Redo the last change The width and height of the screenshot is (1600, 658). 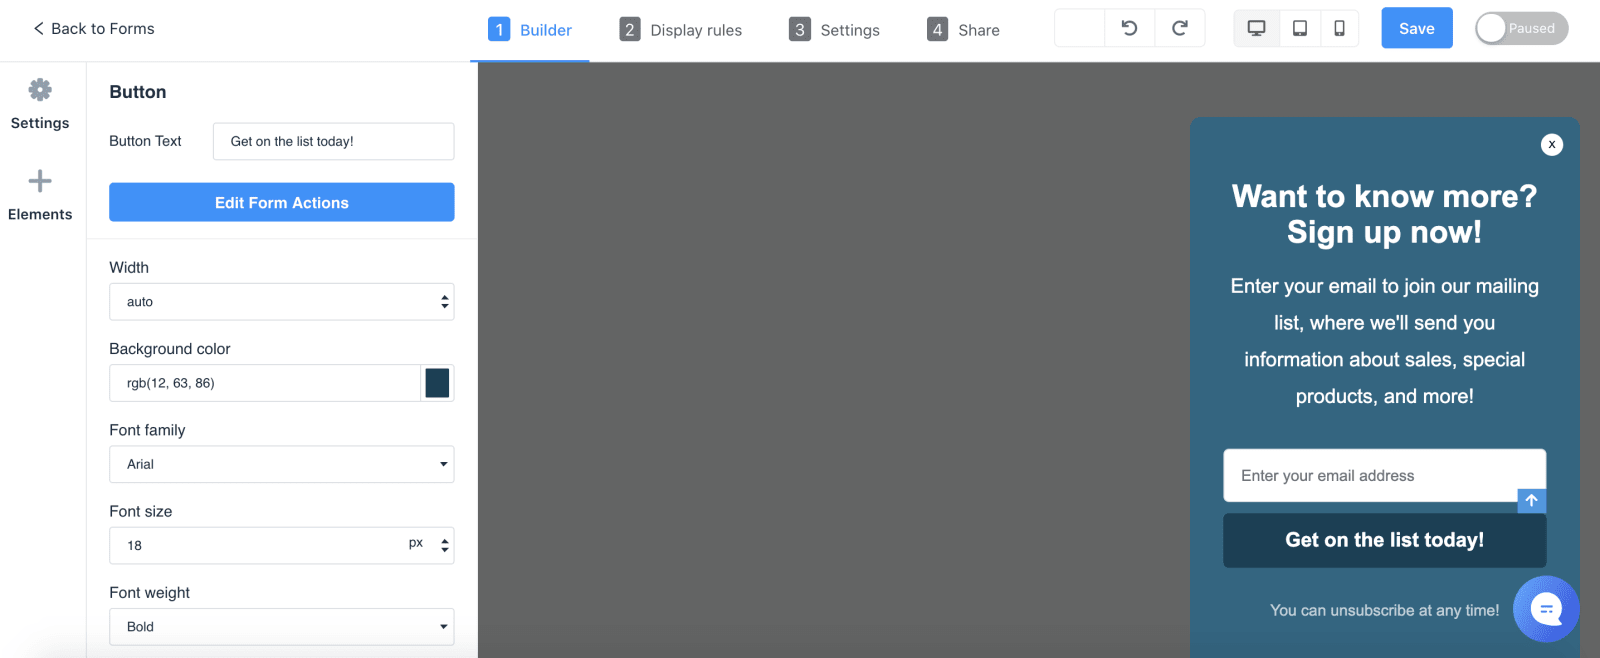click(1180, 28)
